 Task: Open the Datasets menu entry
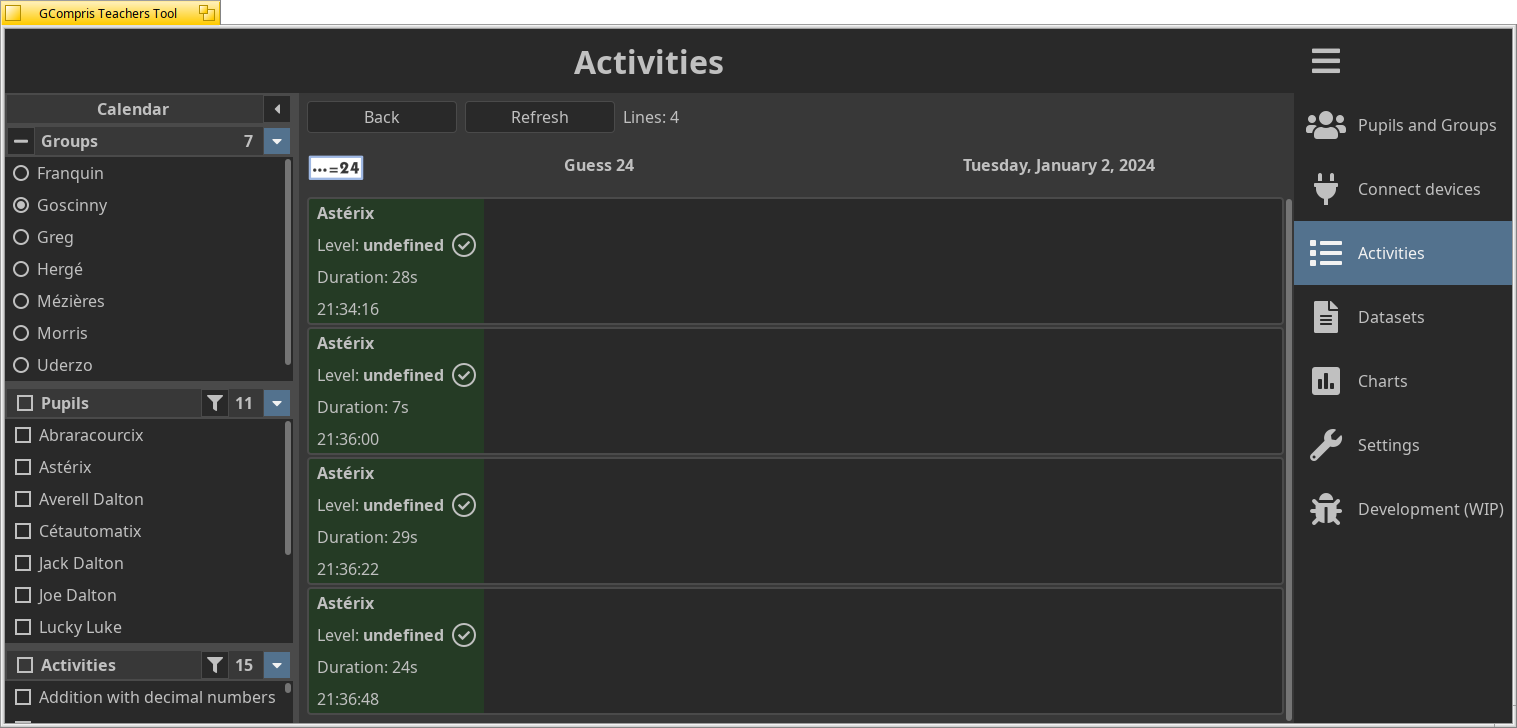tap(1390, 317)
